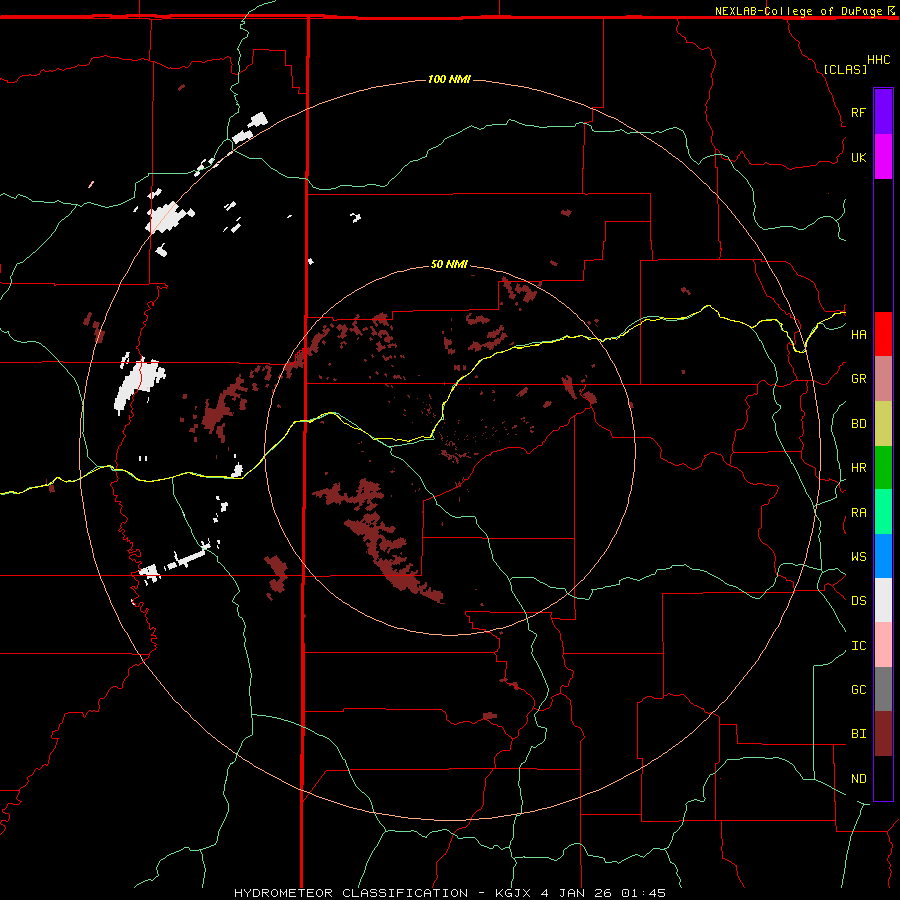Image resolution: width=900 pixels, height=900 pixels.
Task: Click the magenta UK color swatch
Action: point(883,157)
